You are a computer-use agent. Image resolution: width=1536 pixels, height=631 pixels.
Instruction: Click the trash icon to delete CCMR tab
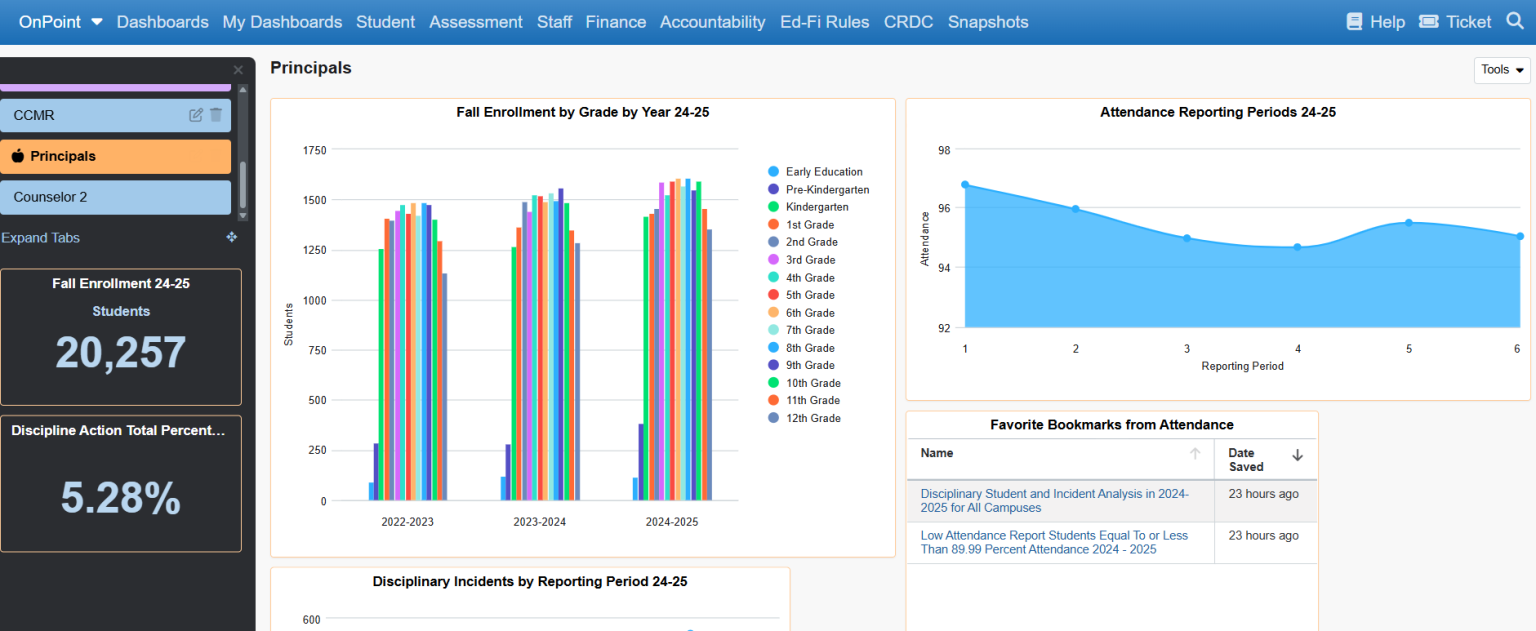pyautogui.click(x=215, y=114)
